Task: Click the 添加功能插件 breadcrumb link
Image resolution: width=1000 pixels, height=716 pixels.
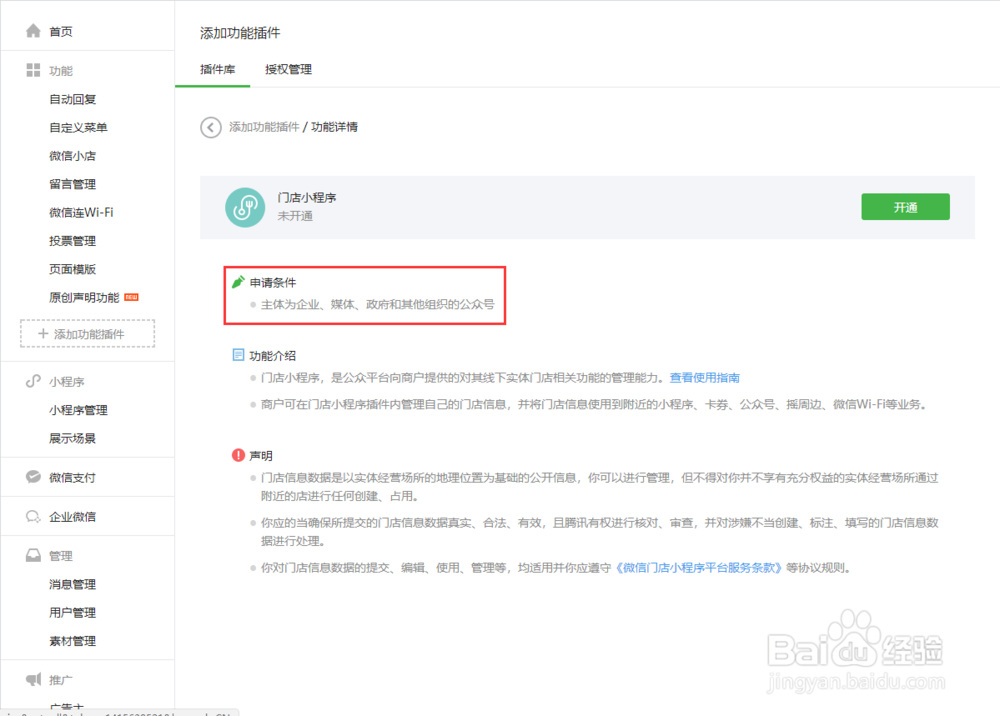Action: (x=264, y=127)
